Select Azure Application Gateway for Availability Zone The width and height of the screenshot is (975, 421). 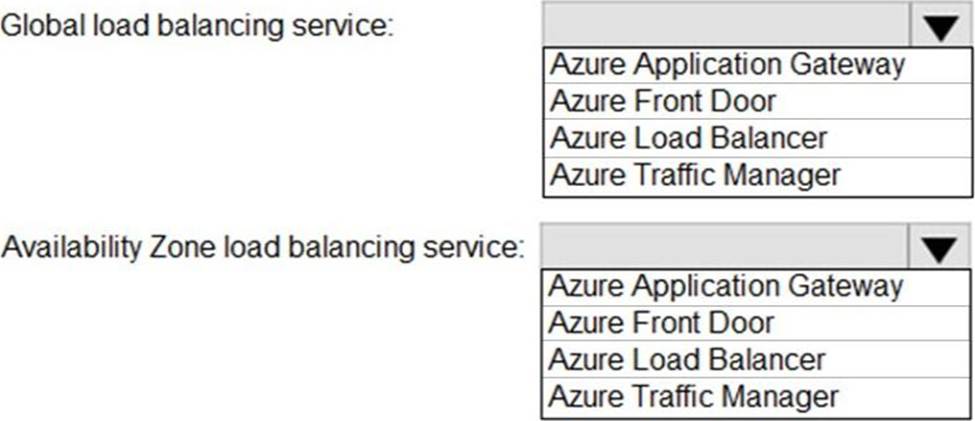tap(756, 287)
